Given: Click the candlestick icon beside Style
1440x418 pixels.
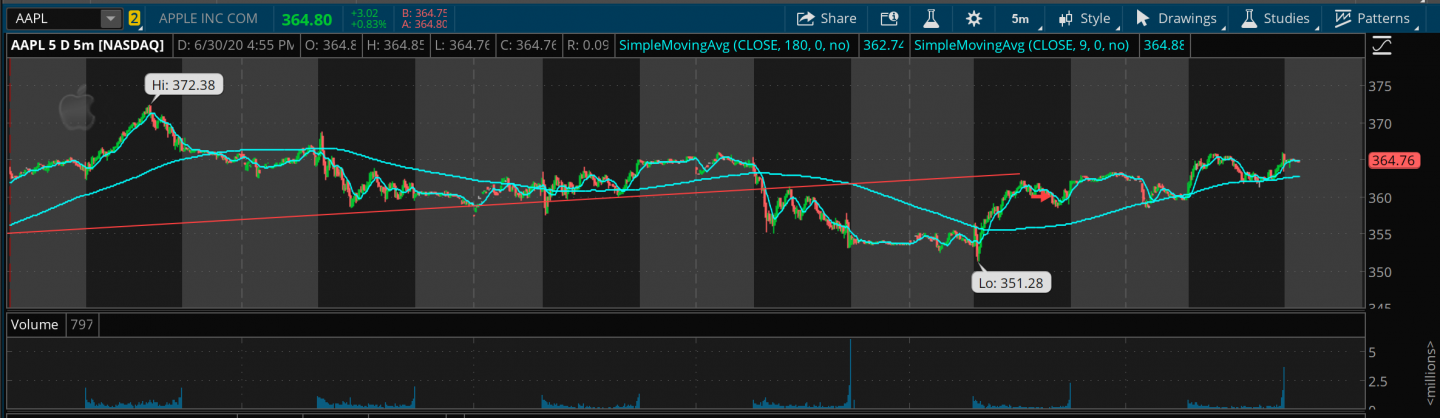Looking at the screenshot, I should pyautogui.click(x=1066, y=18).
